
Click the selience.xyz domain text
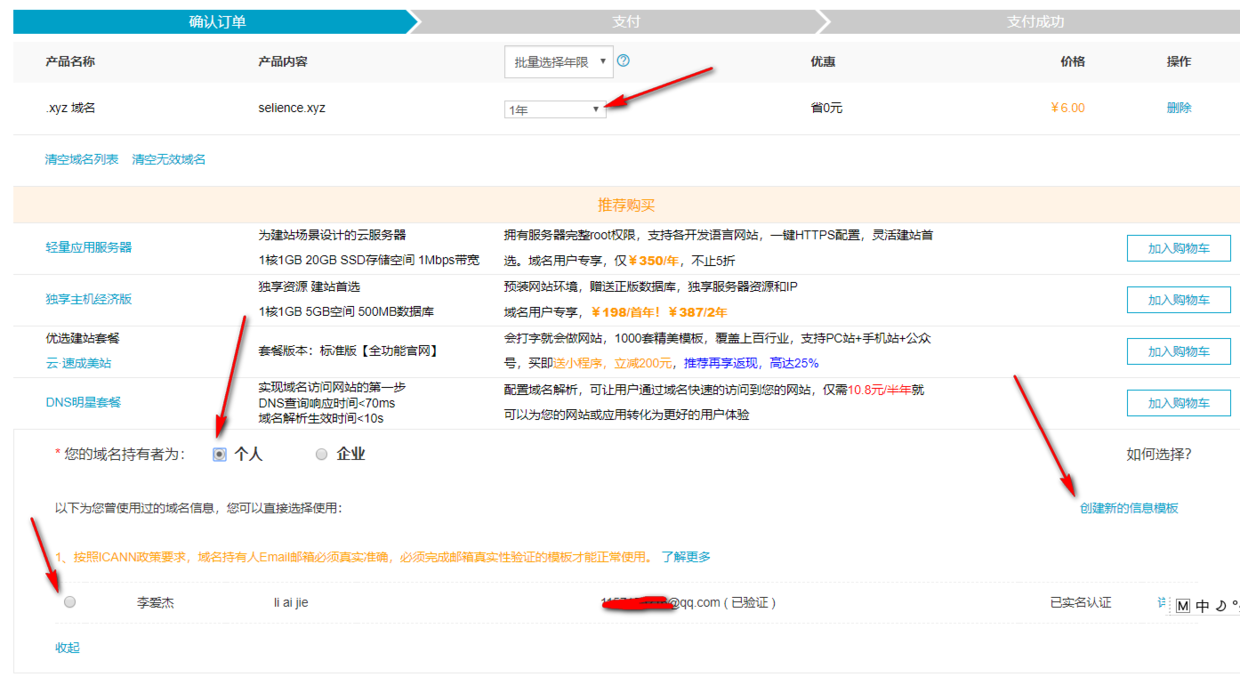tap(292, 108)
